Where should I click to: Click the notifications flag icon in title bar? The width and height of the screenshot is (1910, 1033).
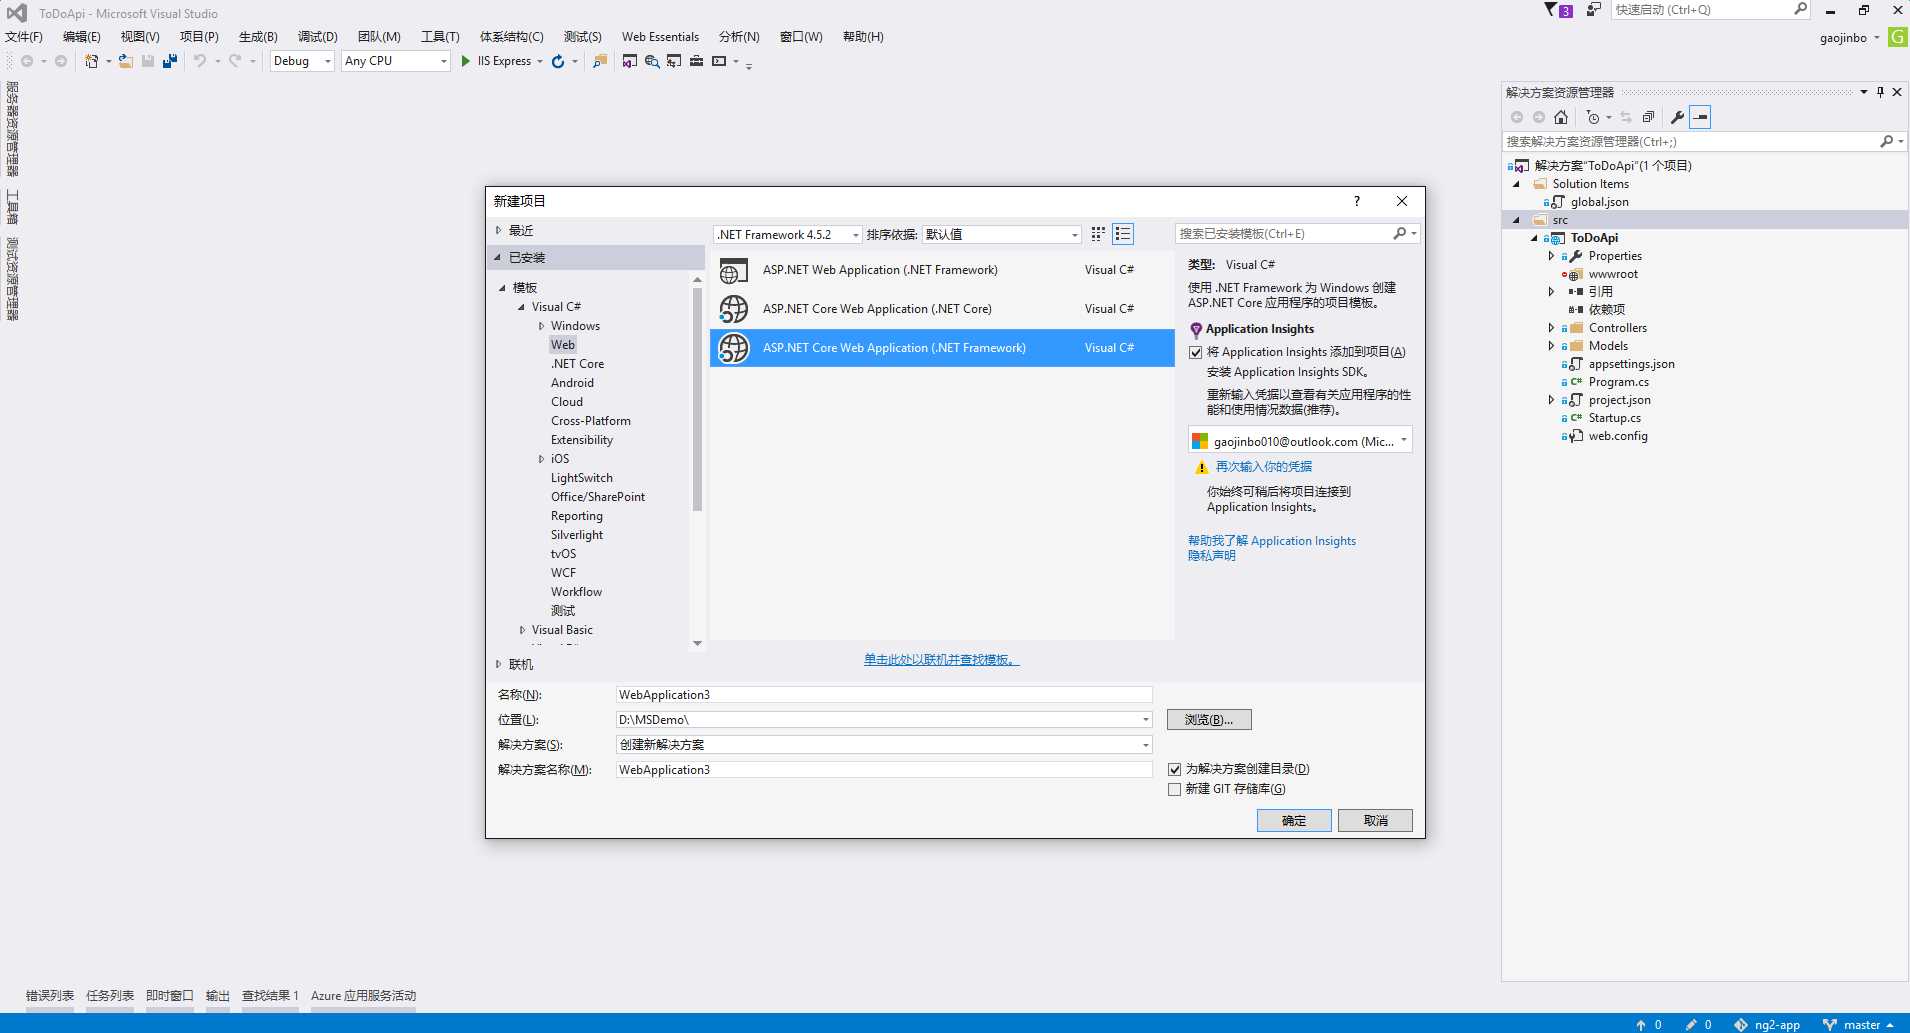(x=1558, y=10)
